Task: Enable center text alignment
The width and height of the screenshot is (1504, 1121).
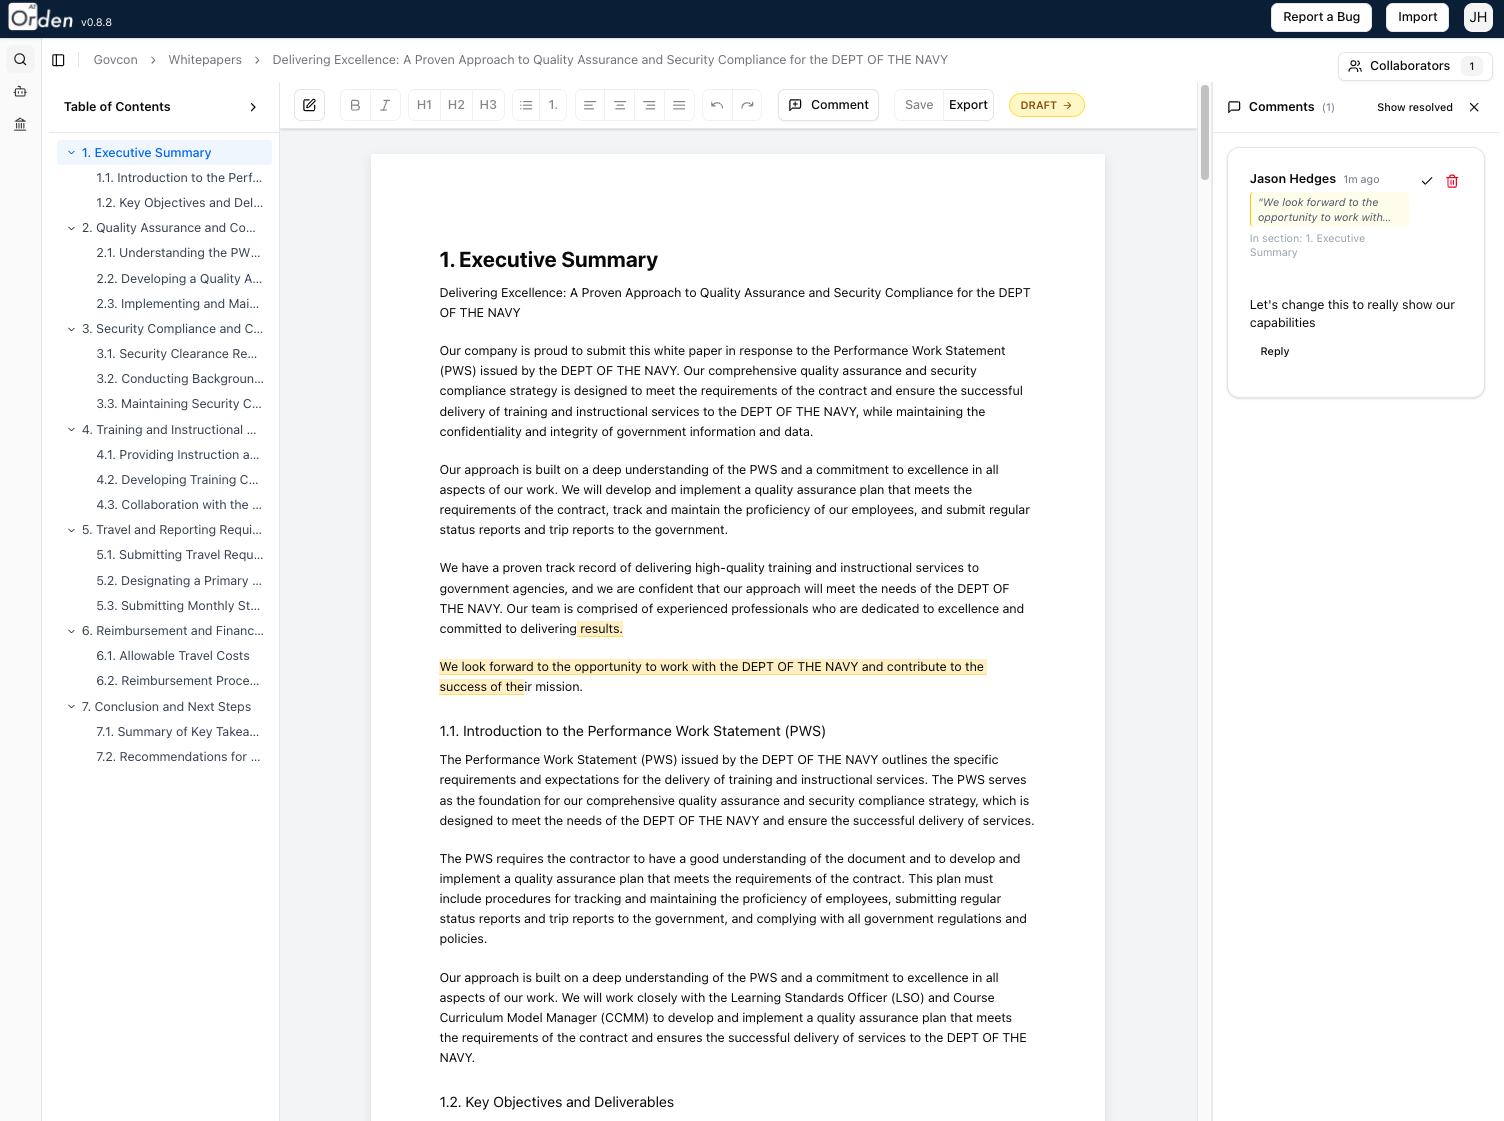Action: [x=619, y=104]
